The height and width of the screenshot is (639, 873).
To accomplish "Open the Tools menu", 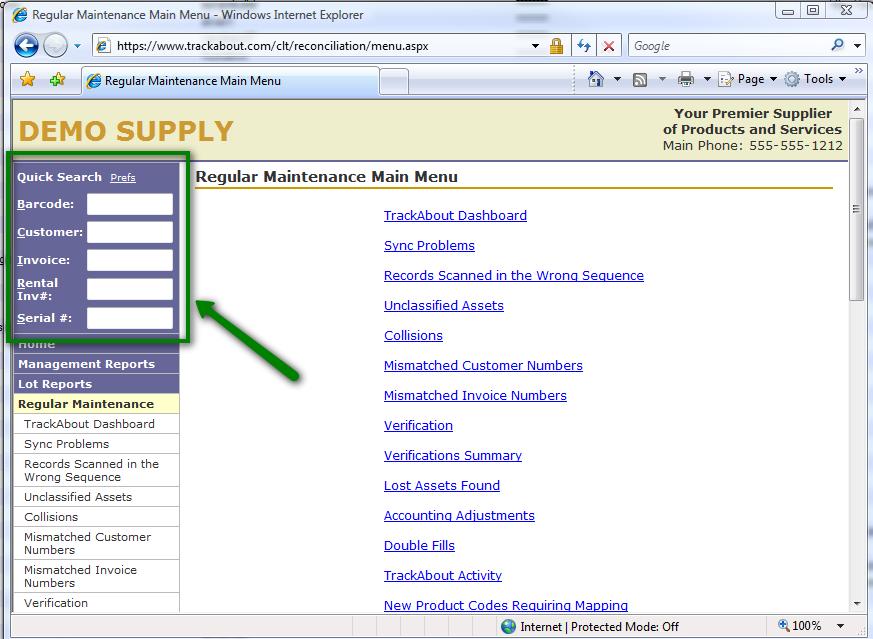I will [816, 79].
